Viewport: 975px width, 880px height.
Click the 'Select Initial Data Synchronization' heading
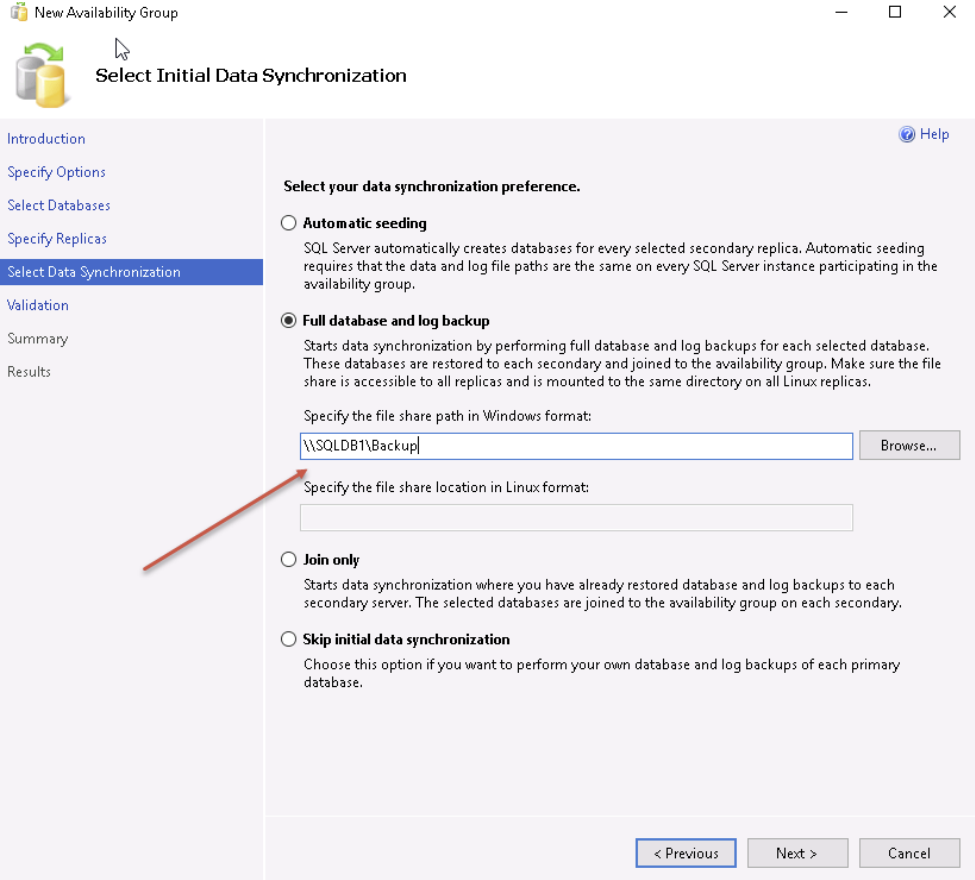point(251,75)
